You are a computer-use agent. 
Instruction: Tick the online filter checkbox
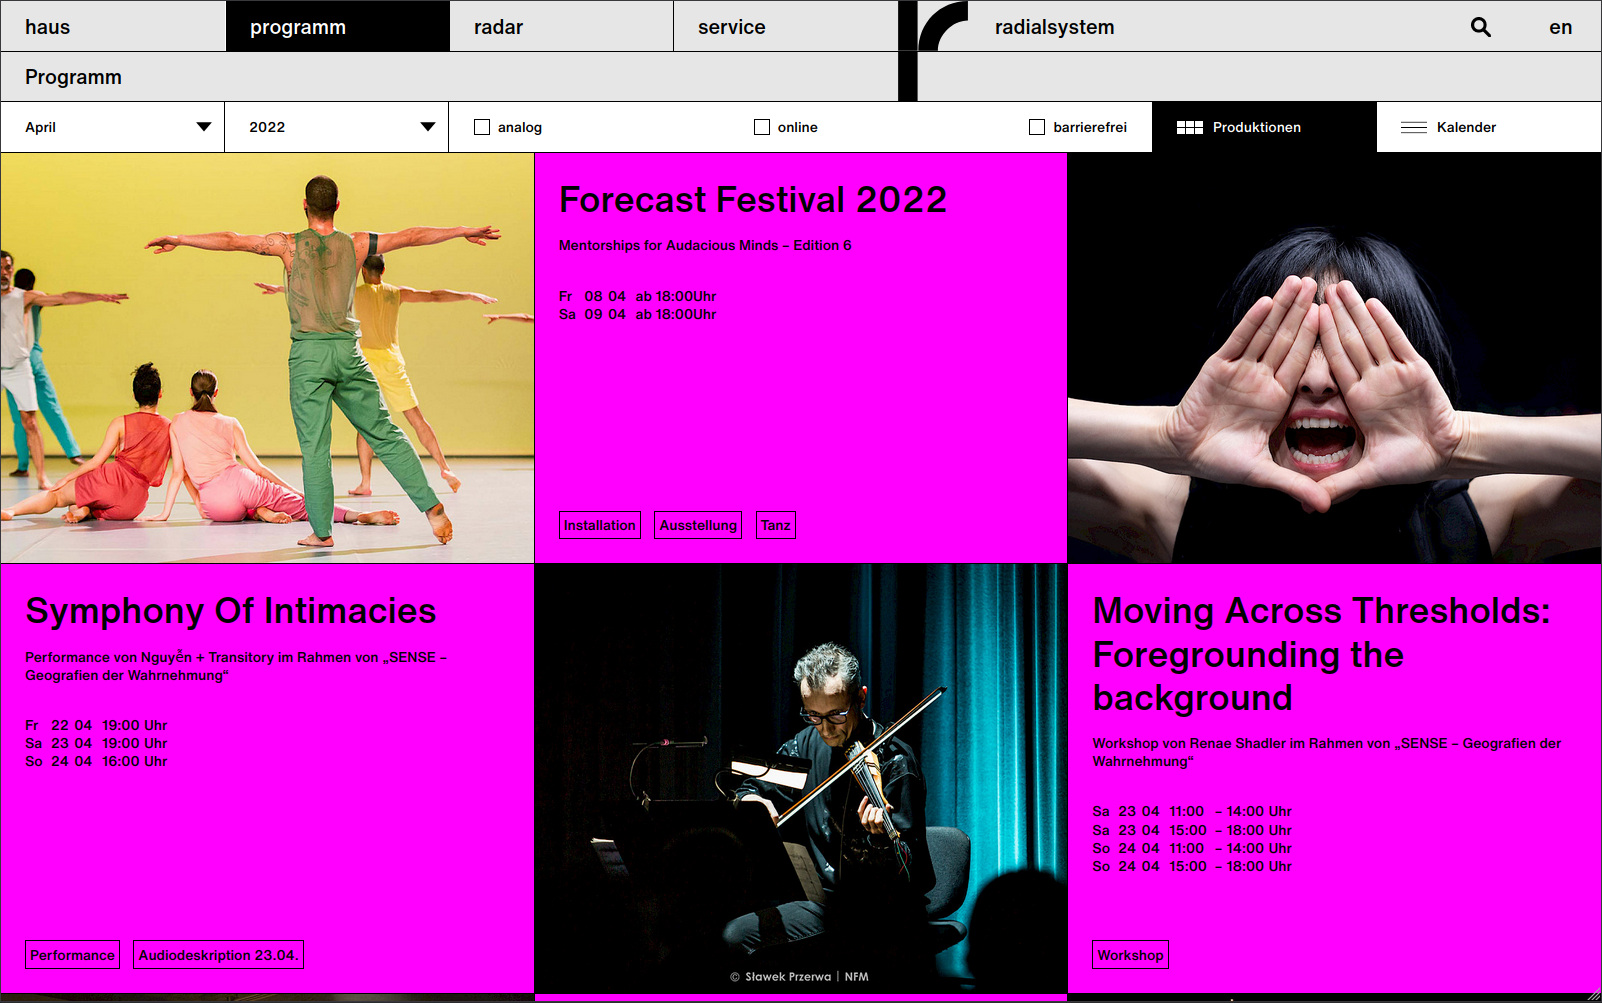click(x=762, y=127)
